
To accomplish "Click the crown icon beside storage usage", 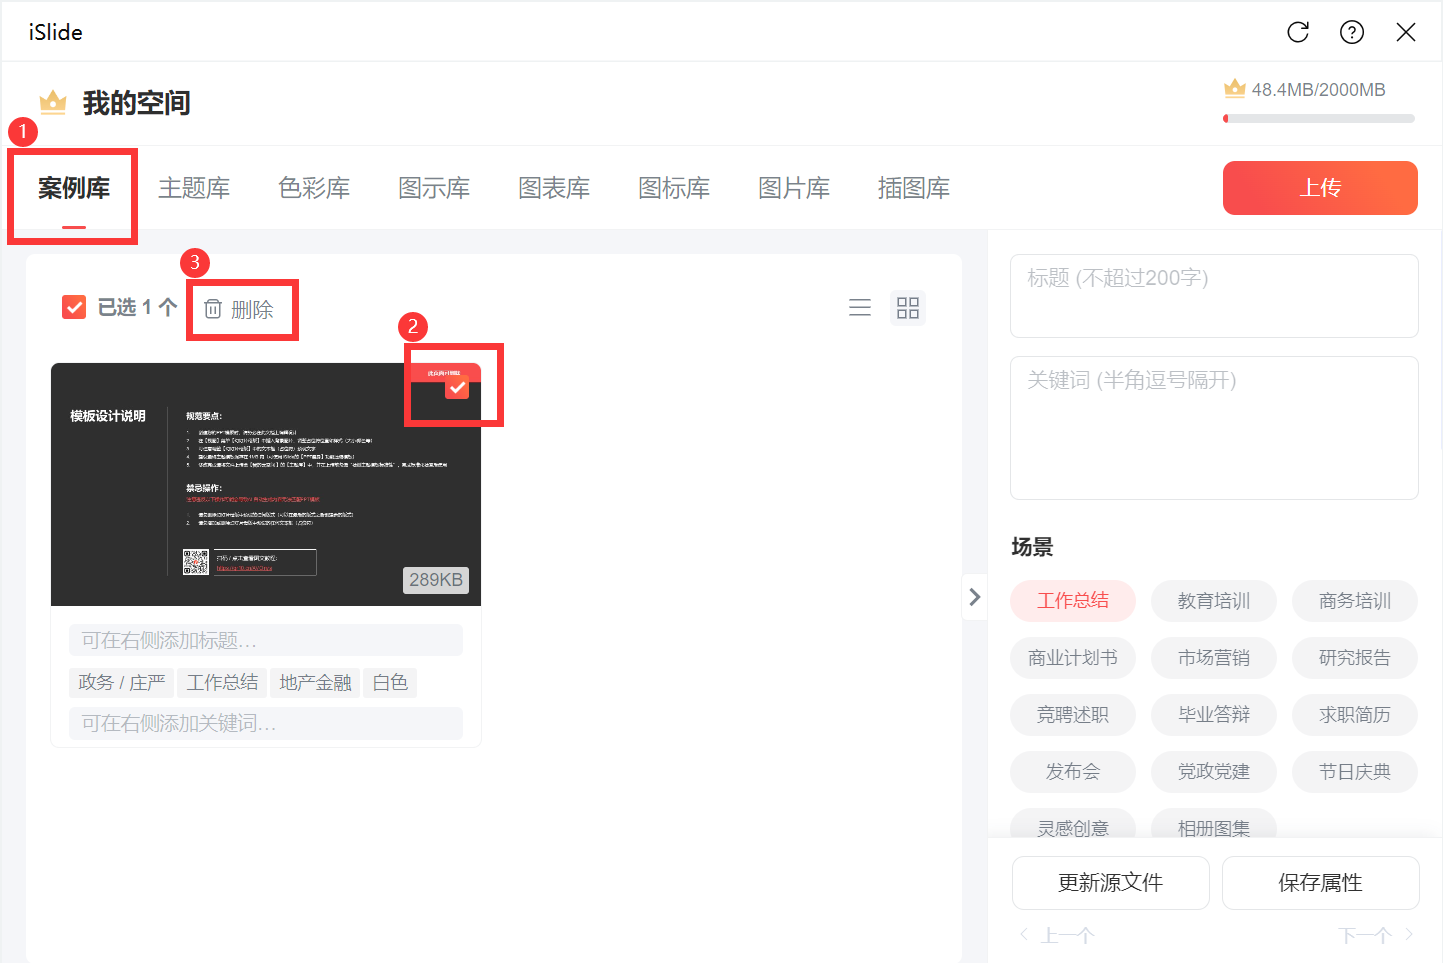I will pyautogui.click(x=1235, y=89).
